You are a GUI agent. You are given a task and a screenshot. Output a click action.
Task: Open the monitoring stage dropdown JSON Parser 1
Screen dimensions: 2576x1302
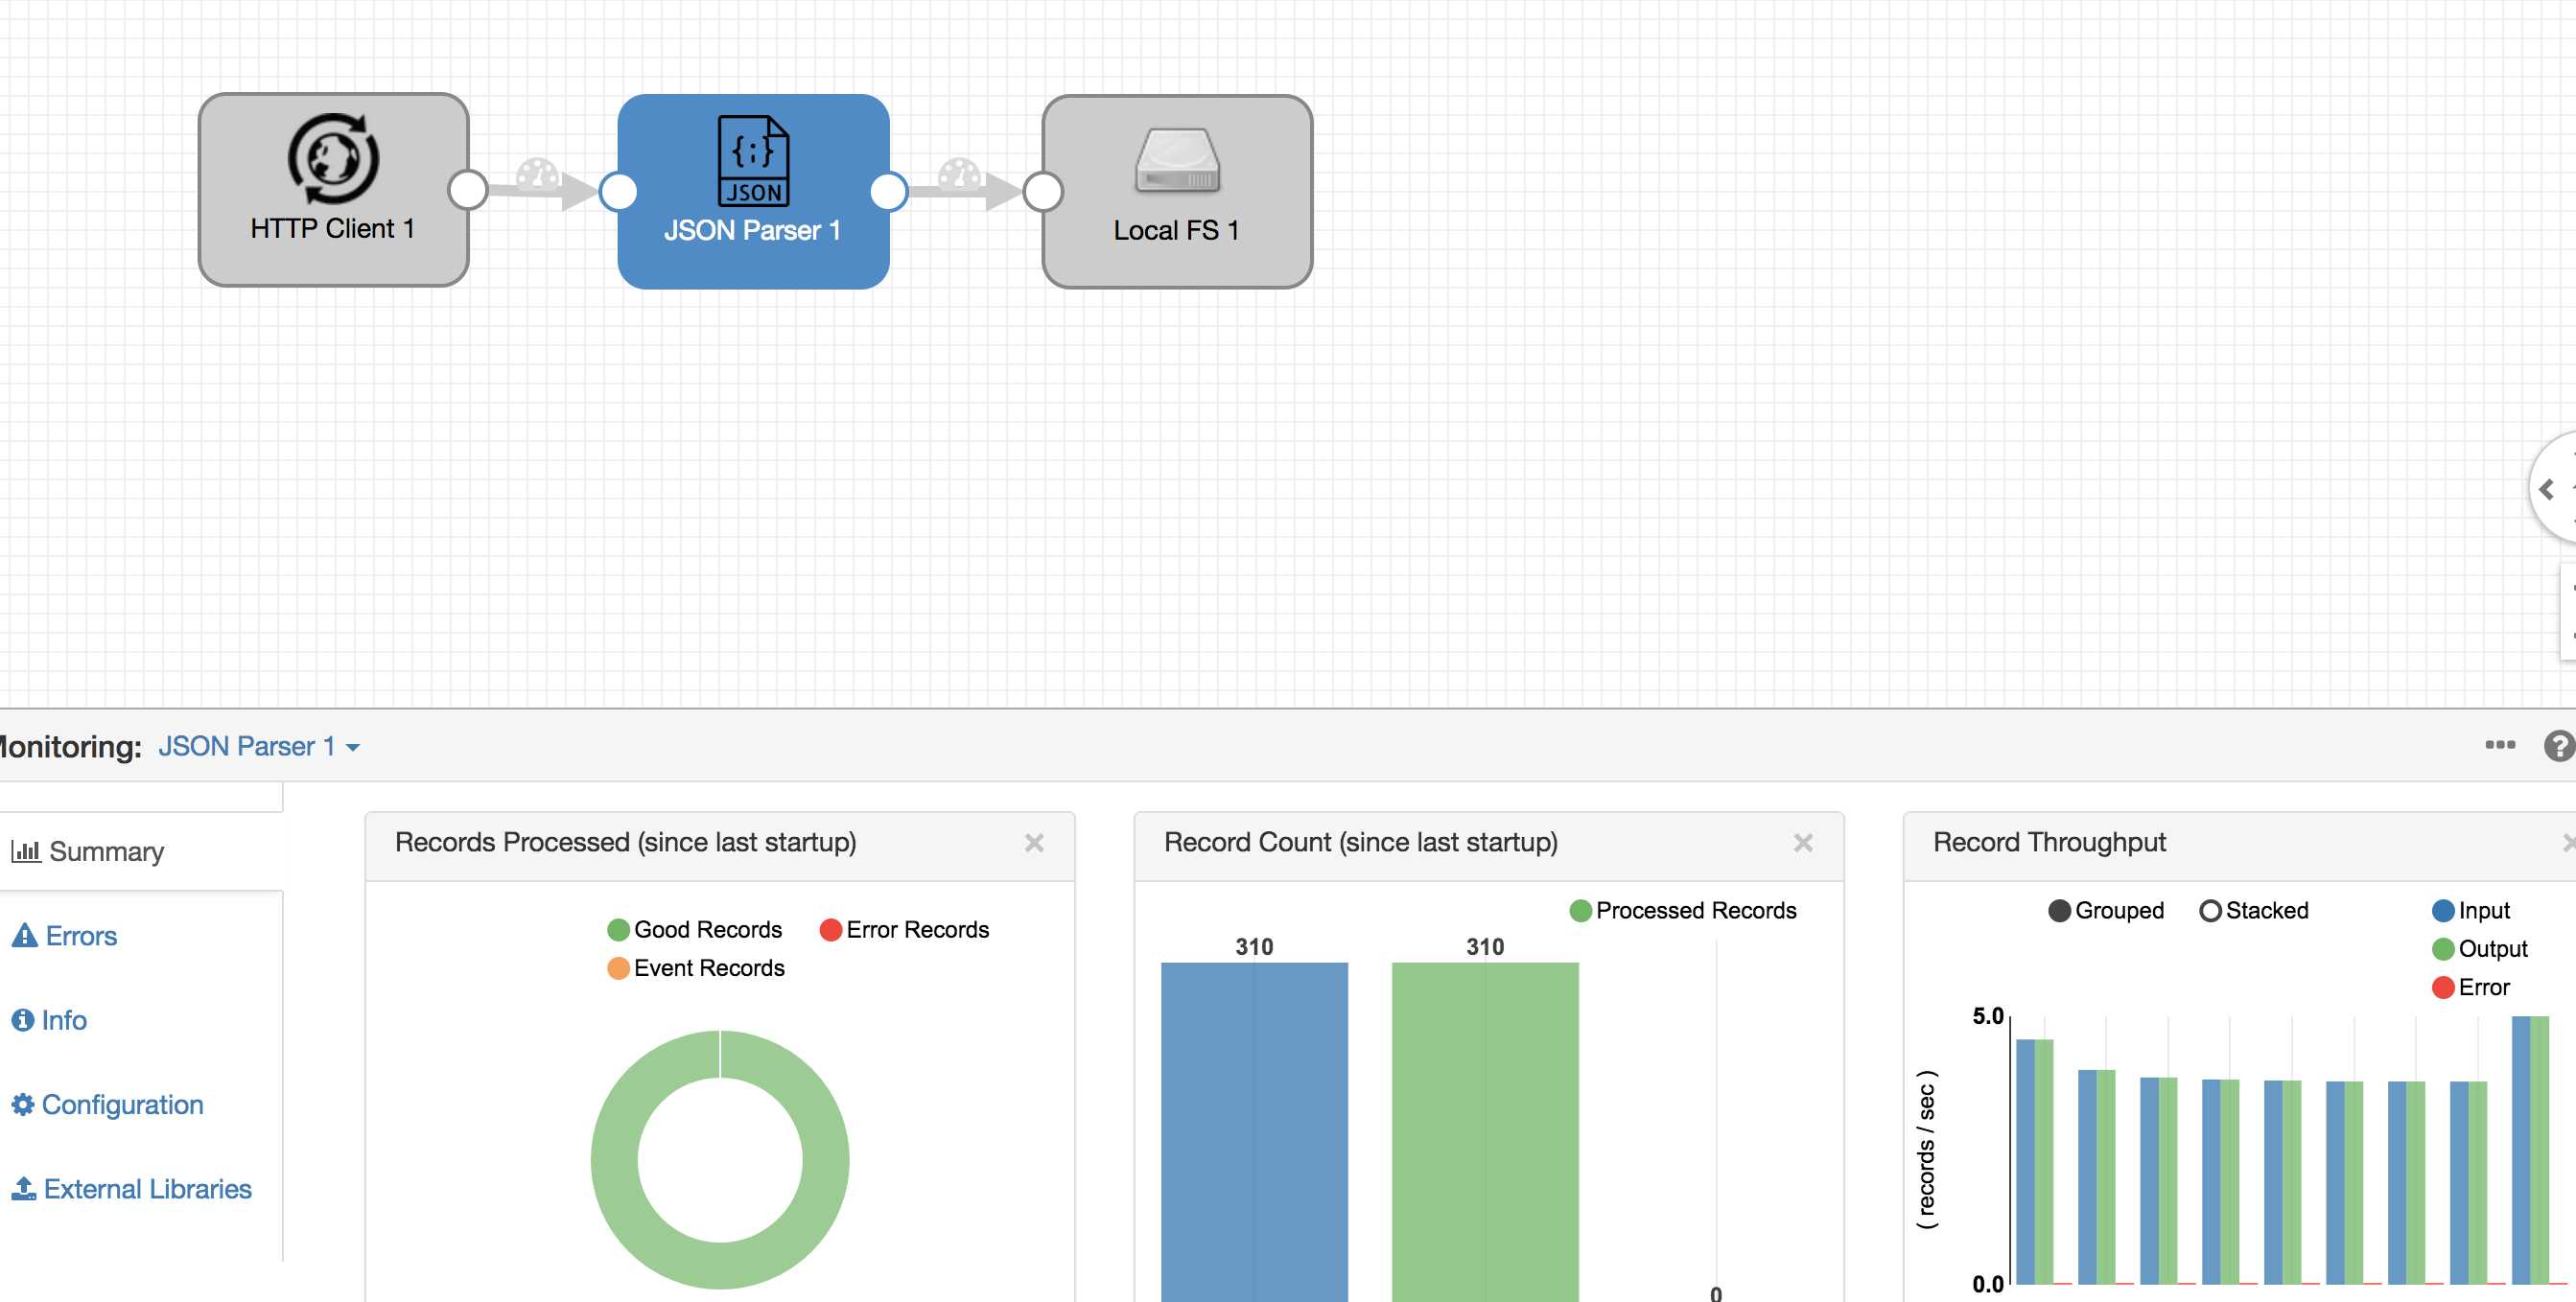tap(259, 746)
